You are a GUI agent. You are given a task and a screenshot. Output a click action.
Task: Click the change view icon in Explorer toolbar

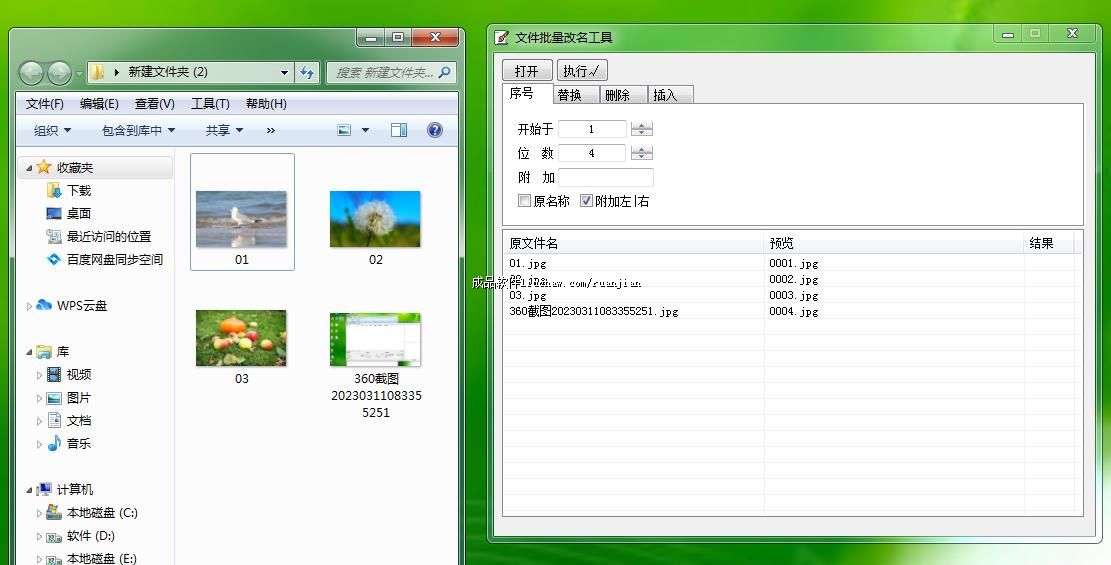[x=344, y=130]
